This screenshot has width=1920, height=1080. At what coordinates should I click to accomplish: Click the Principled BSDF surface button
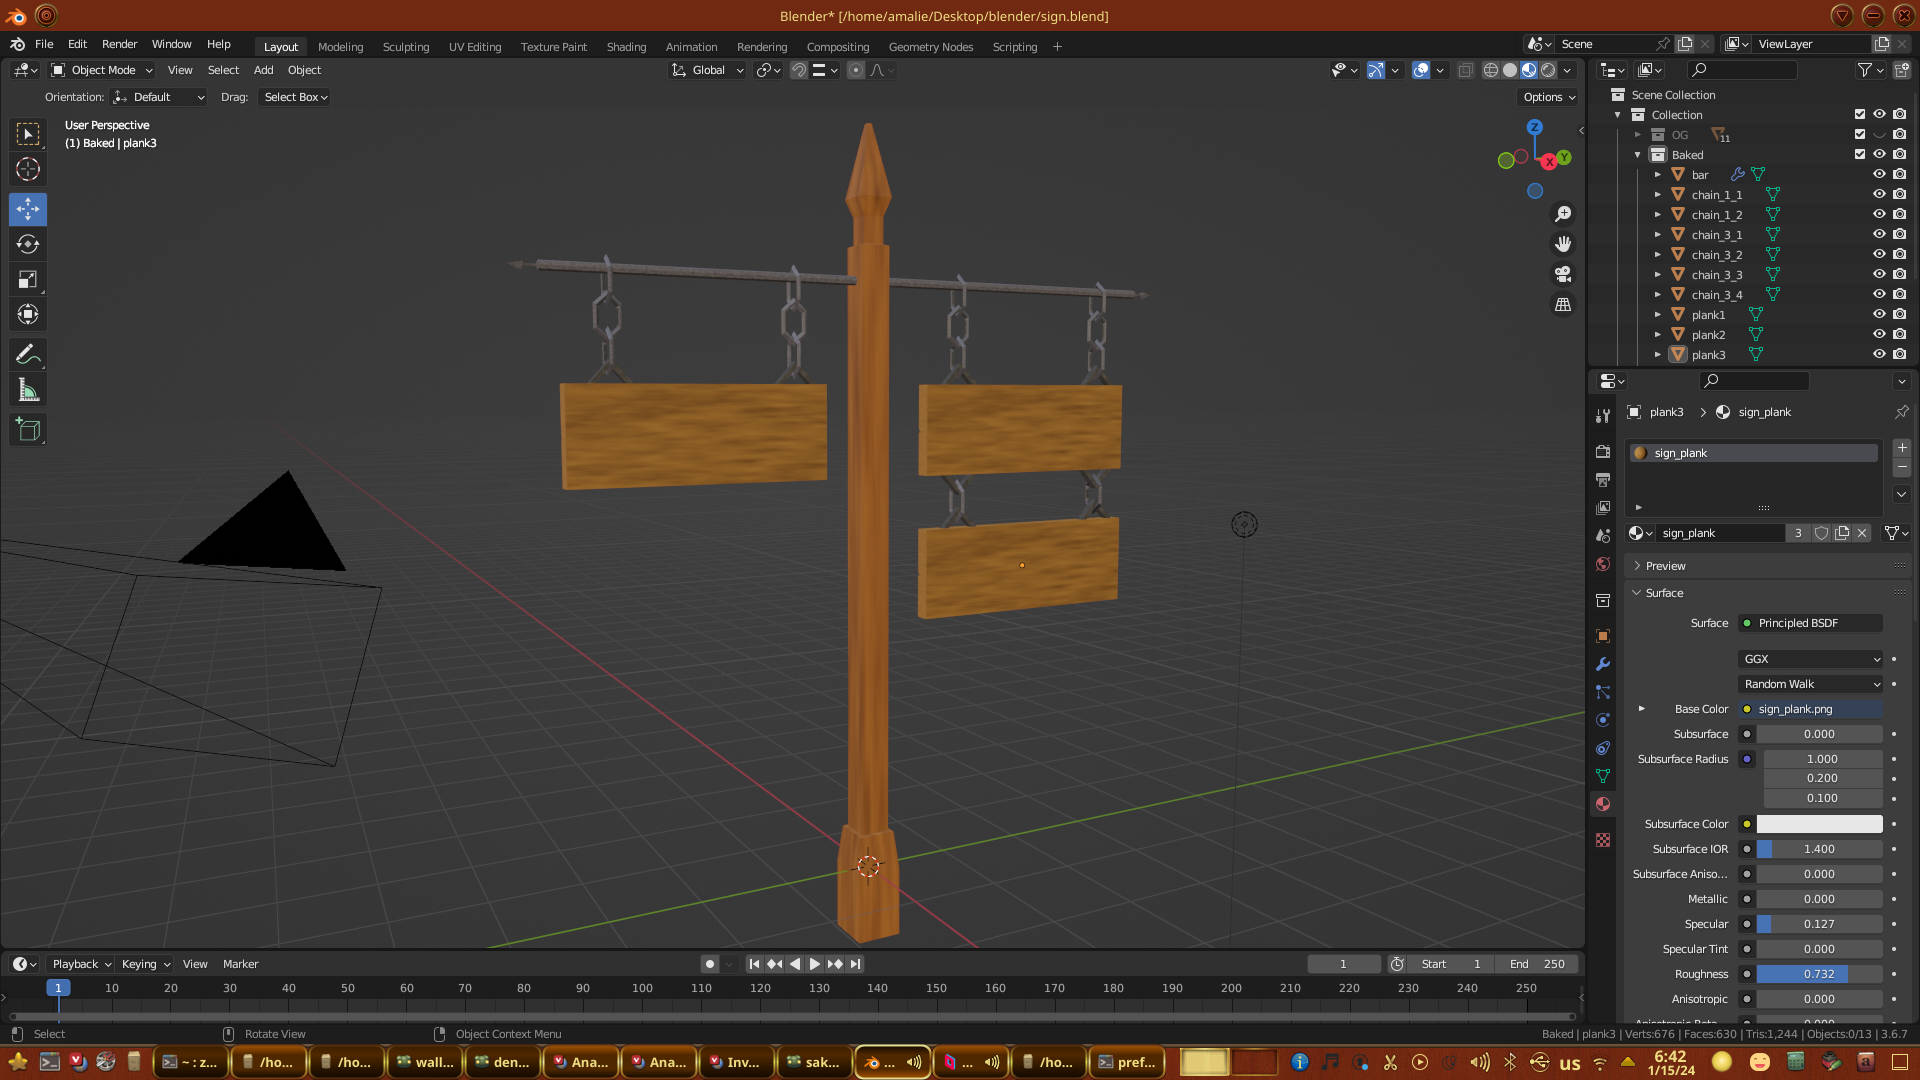(1810, 623)
